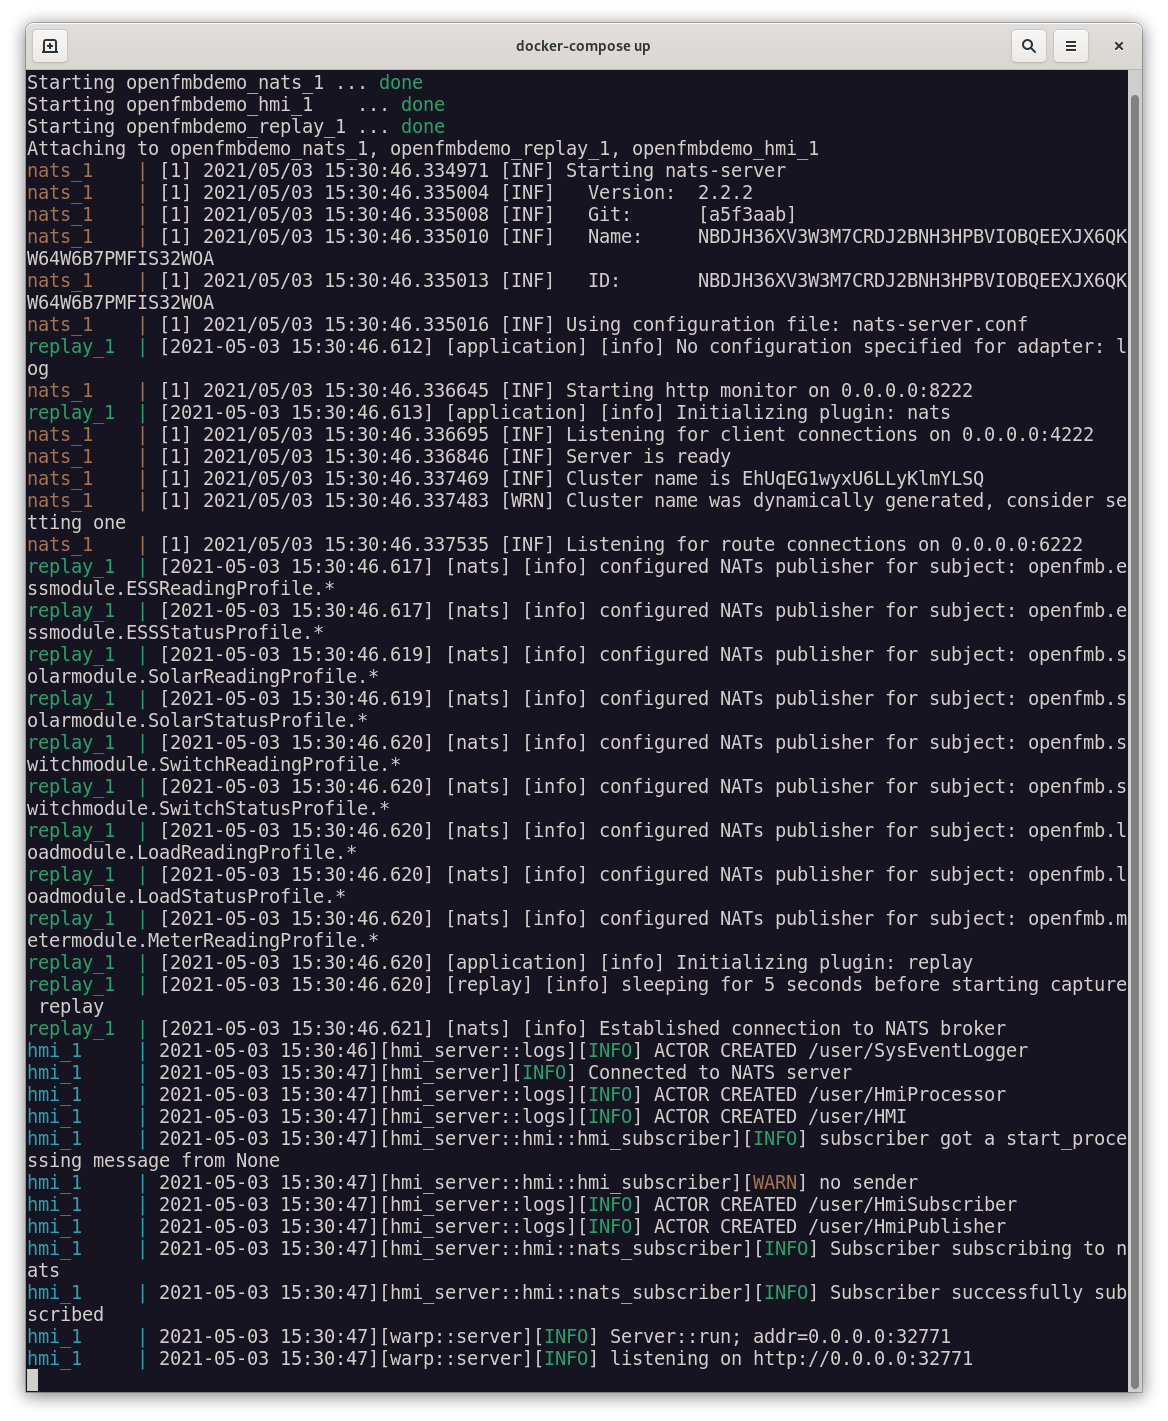1168x1421 pixels.
Task: Click the 'Starting openfmbdemo_replay_1' line
Action: pyautogui.click(x=236, y=127)
